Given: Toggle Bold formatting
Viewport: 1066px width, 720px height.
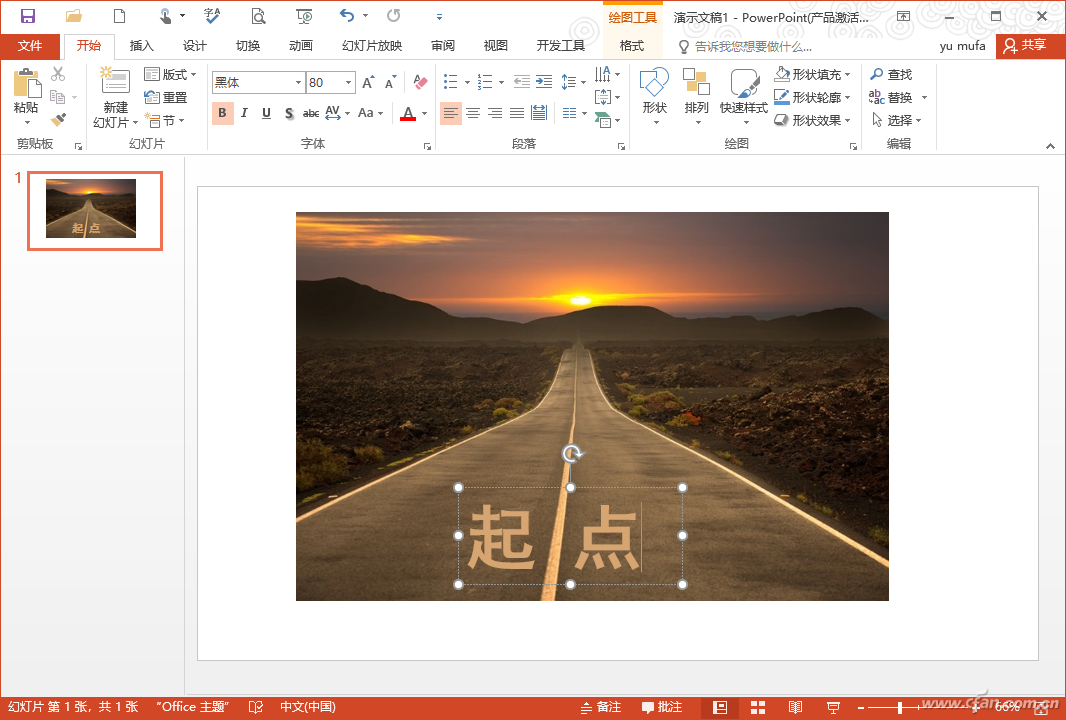Looking at the screenshot, I should click(x=222, y=113).
